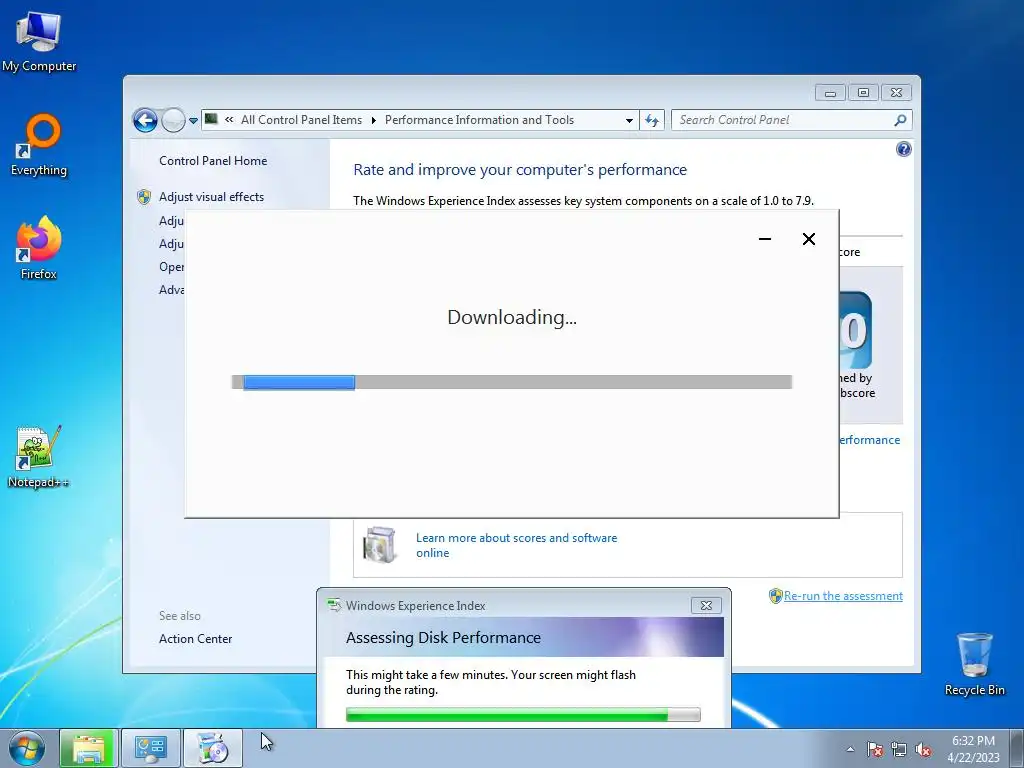Viewport: 1024px width, 768px height.
Task: Click the muted volume tray icon
Action: (x=923, y=749)
